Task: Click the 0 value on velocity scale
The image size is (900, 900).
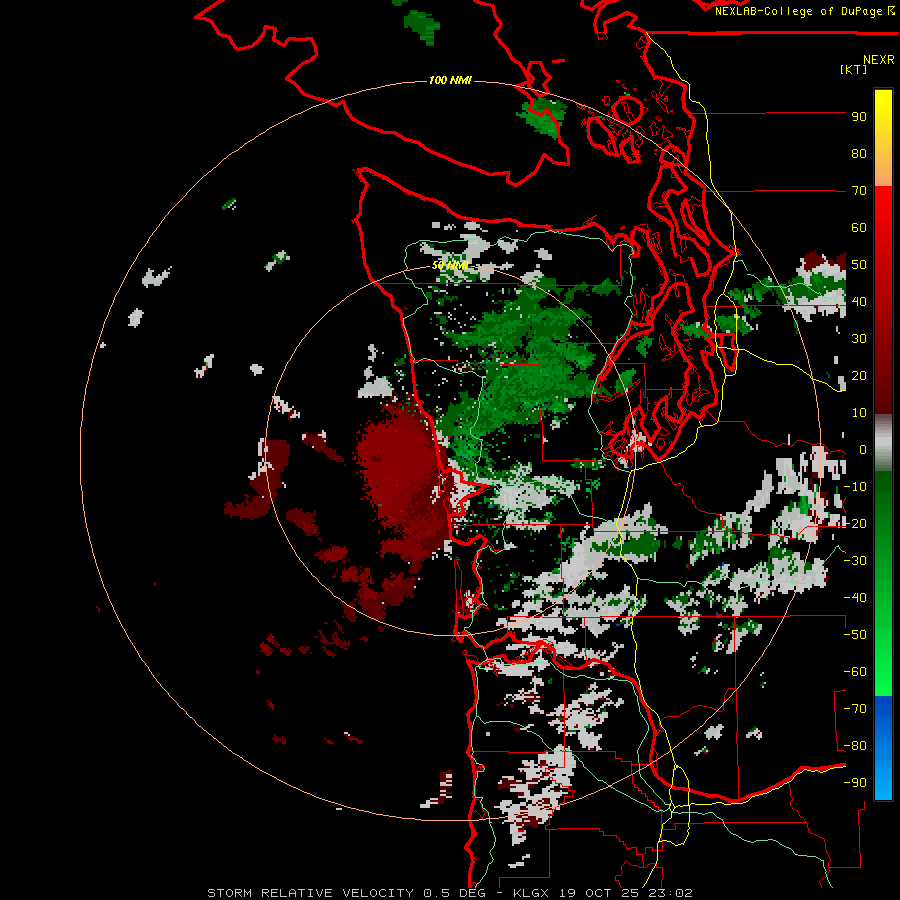Action: [863, 450]
